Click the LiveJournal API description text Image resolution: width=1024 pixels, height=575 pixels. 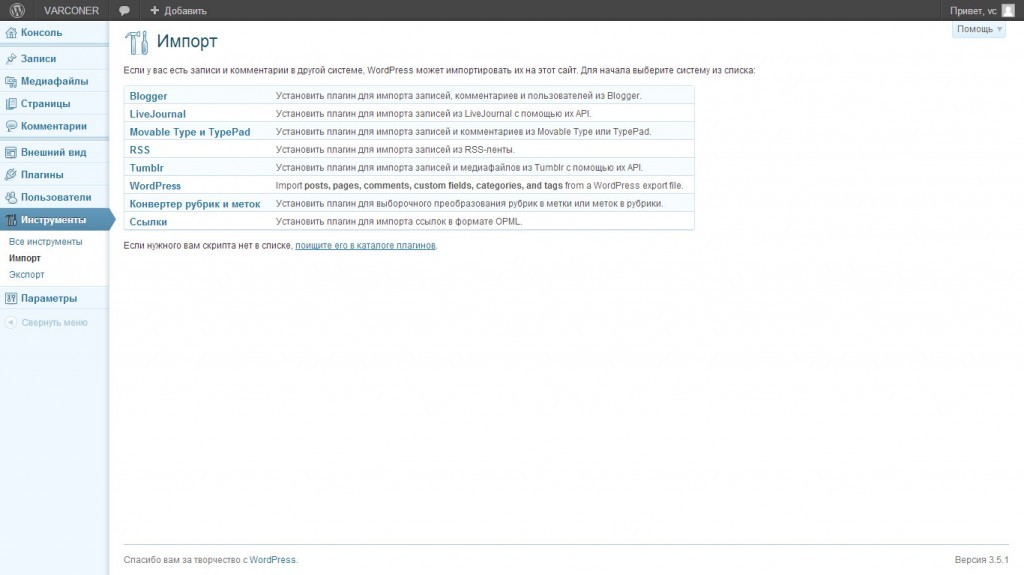click(x=434, y=114)
